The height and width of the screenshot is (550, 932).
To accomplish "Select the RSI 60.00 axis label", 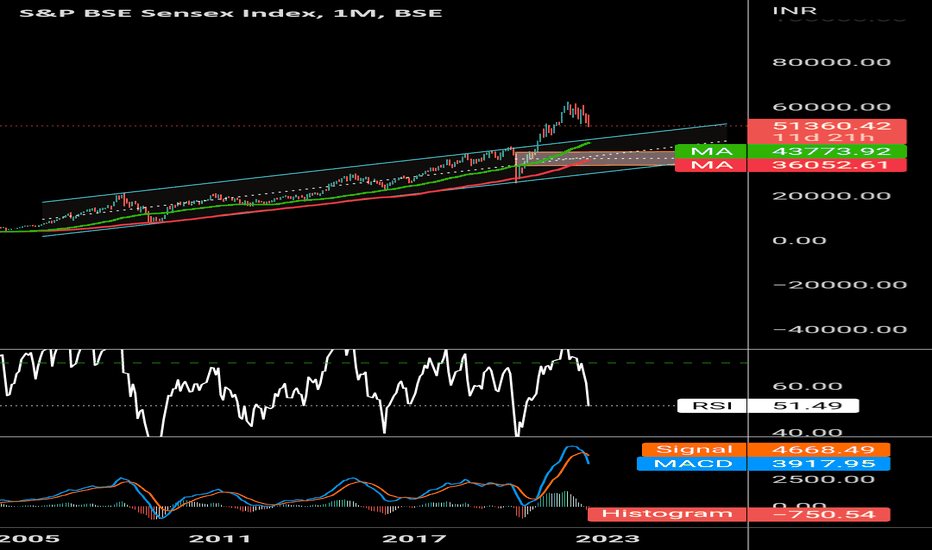I will pos(807,386).
